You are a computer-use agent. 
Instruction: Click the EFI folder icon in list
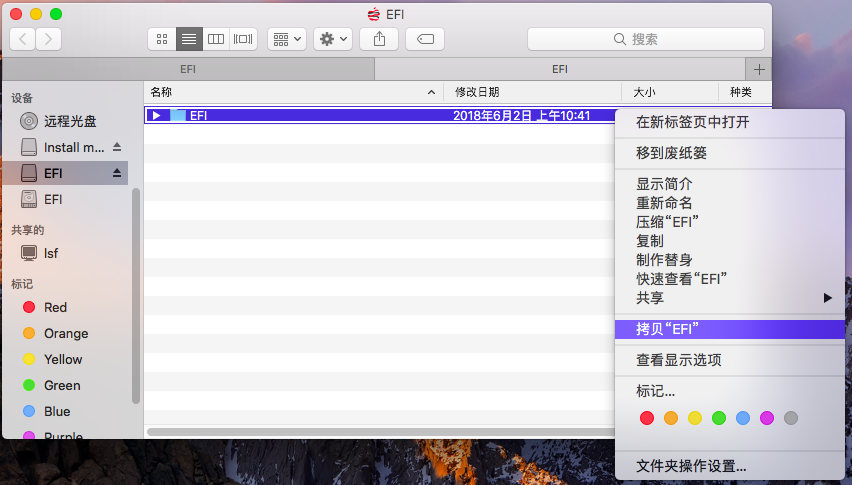tap(178, 115)
